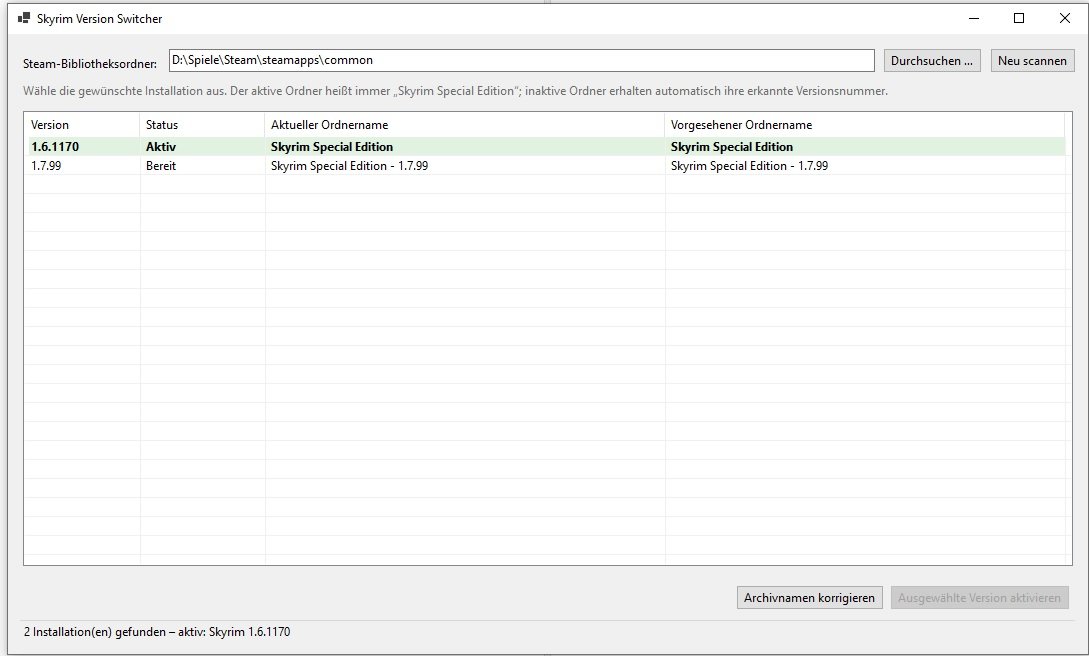Focus the Steam-Bibliotheksordner path field

point(522,60)
